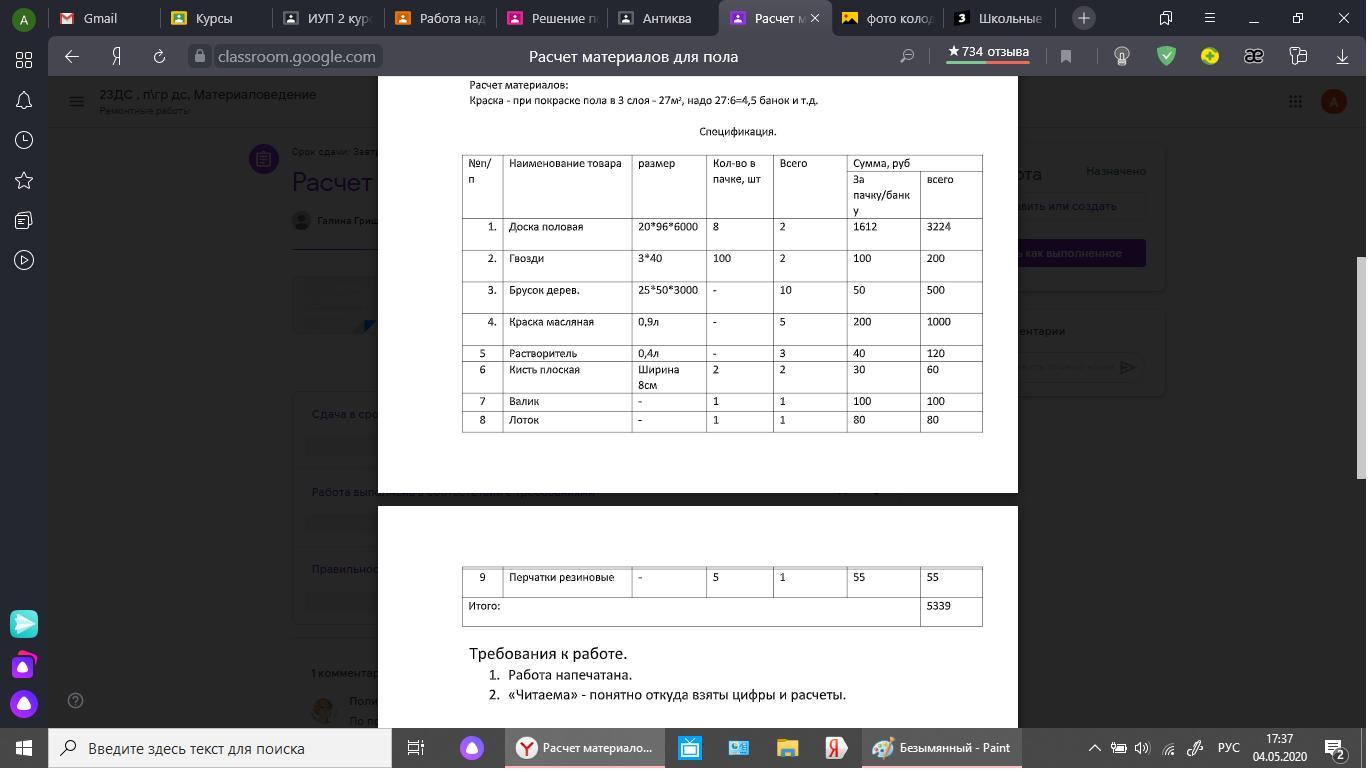Image resolution: width=1372 pixels, height=772 pixels.
Task: Switch to the Антиква tab
Action: [x=662, y=18]
